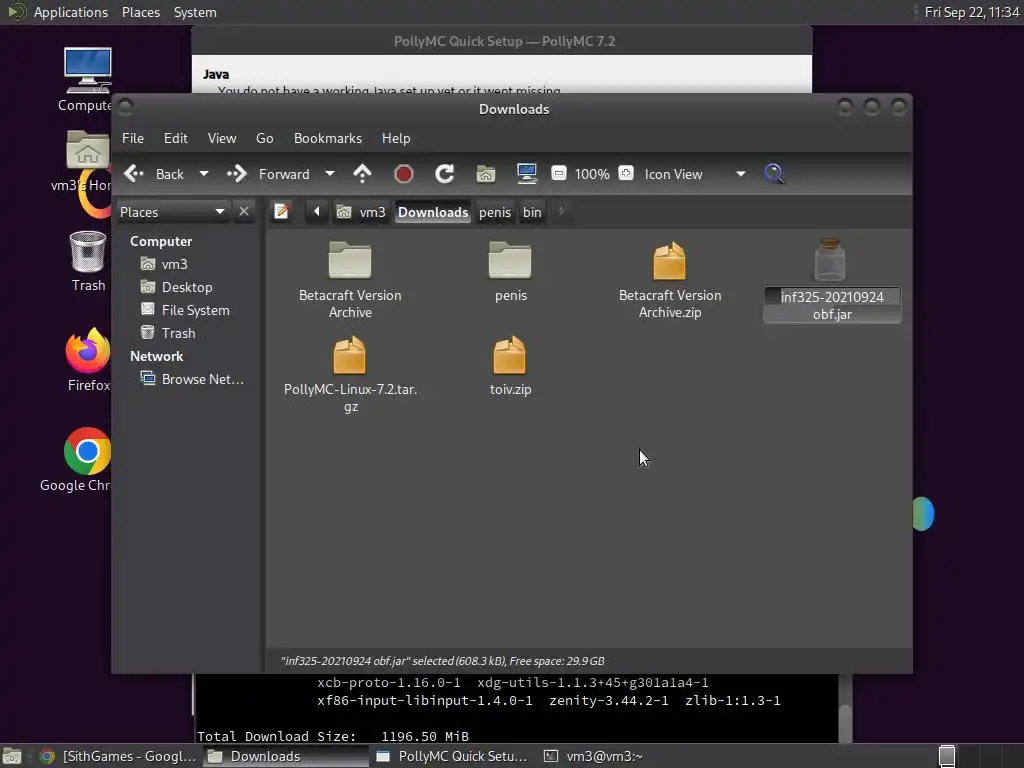Select the Betacraft Version Archive folder
The width and height of the screenshot is (1024, 768).
[x=350, y=280]
